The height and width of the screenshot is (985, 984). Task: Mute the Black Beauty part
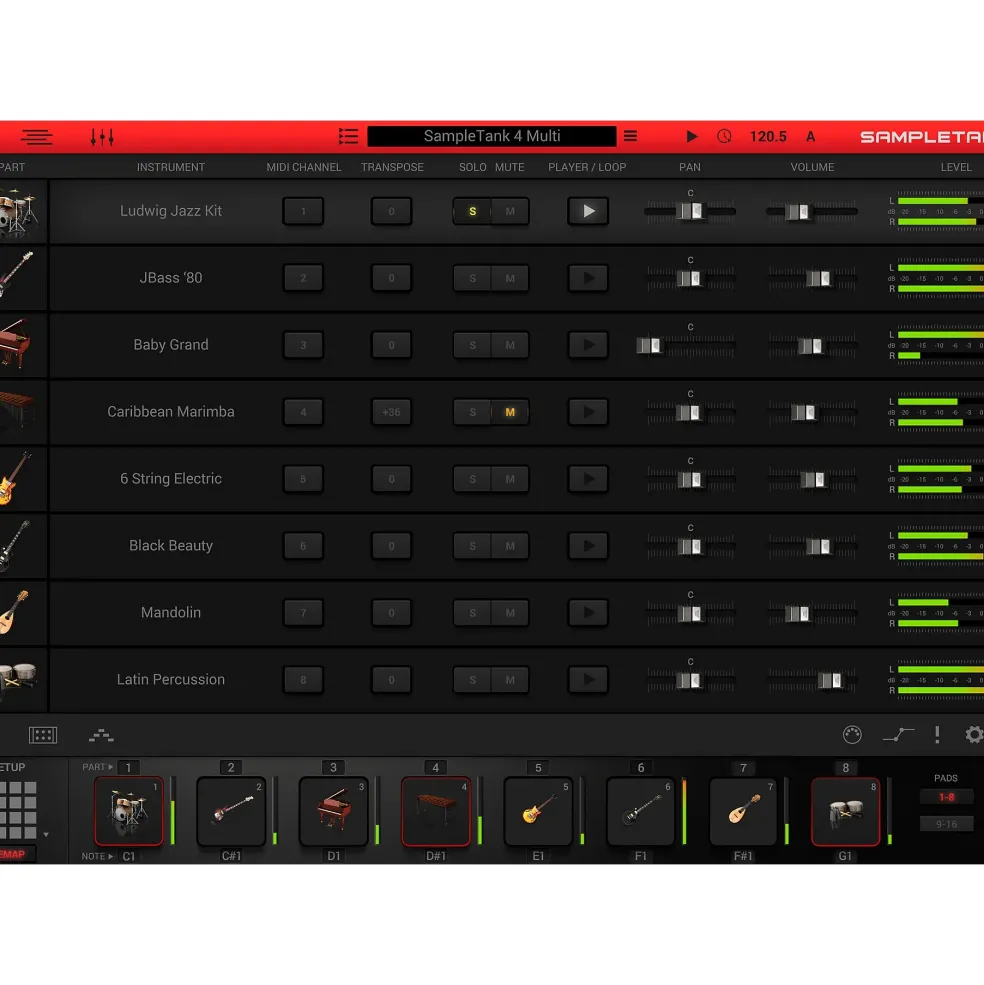point(510,546)
